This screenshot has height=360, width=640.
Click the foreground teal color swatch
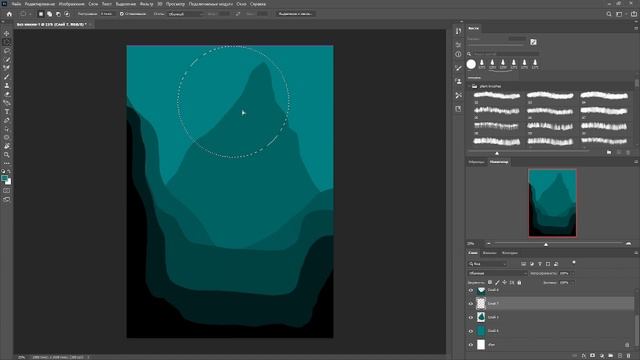4,179
